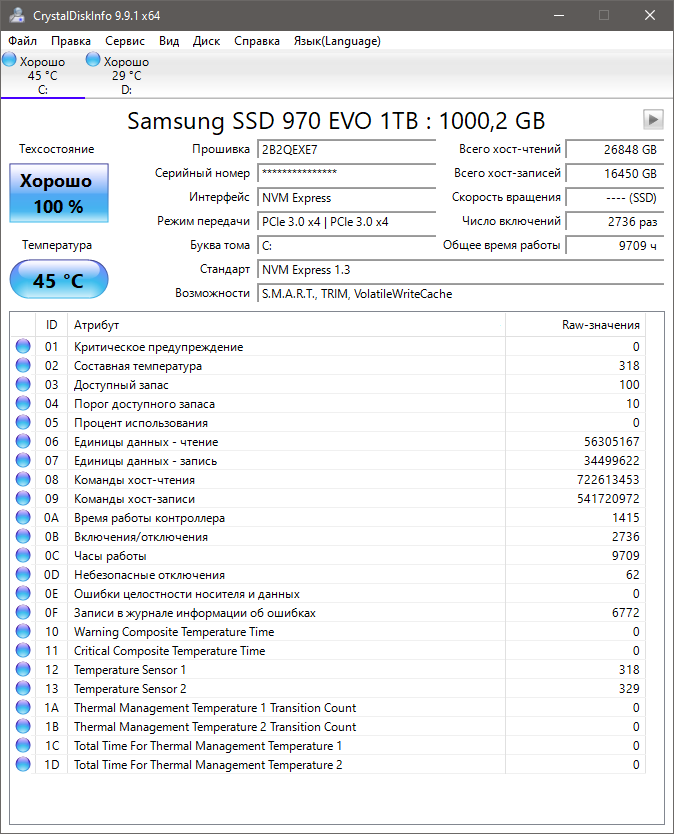The height and width of the screenshot is (834, 674).
Task: Open the Правка menu
Action: tap(71, 41)
